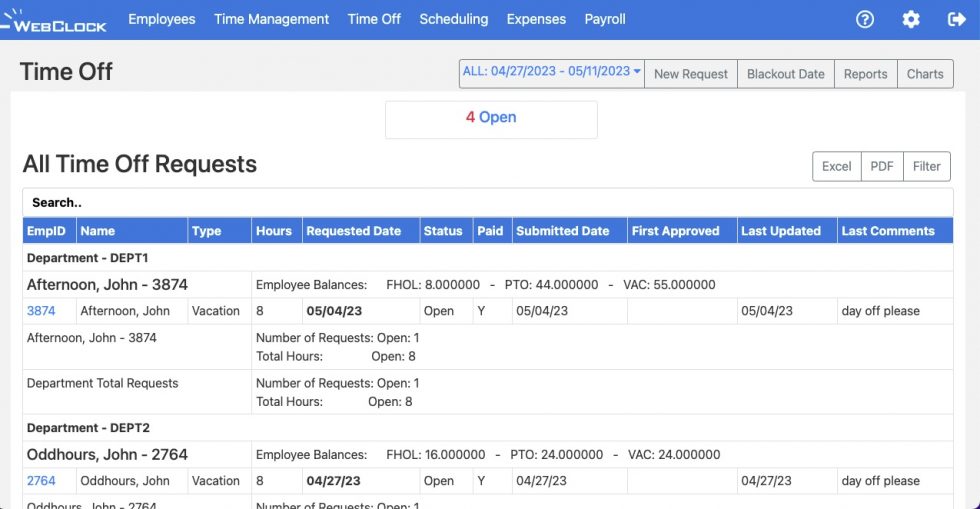The image size is (980, 509).
Task: Click the Blackout Date button
Action: click(x=785, y=74)
